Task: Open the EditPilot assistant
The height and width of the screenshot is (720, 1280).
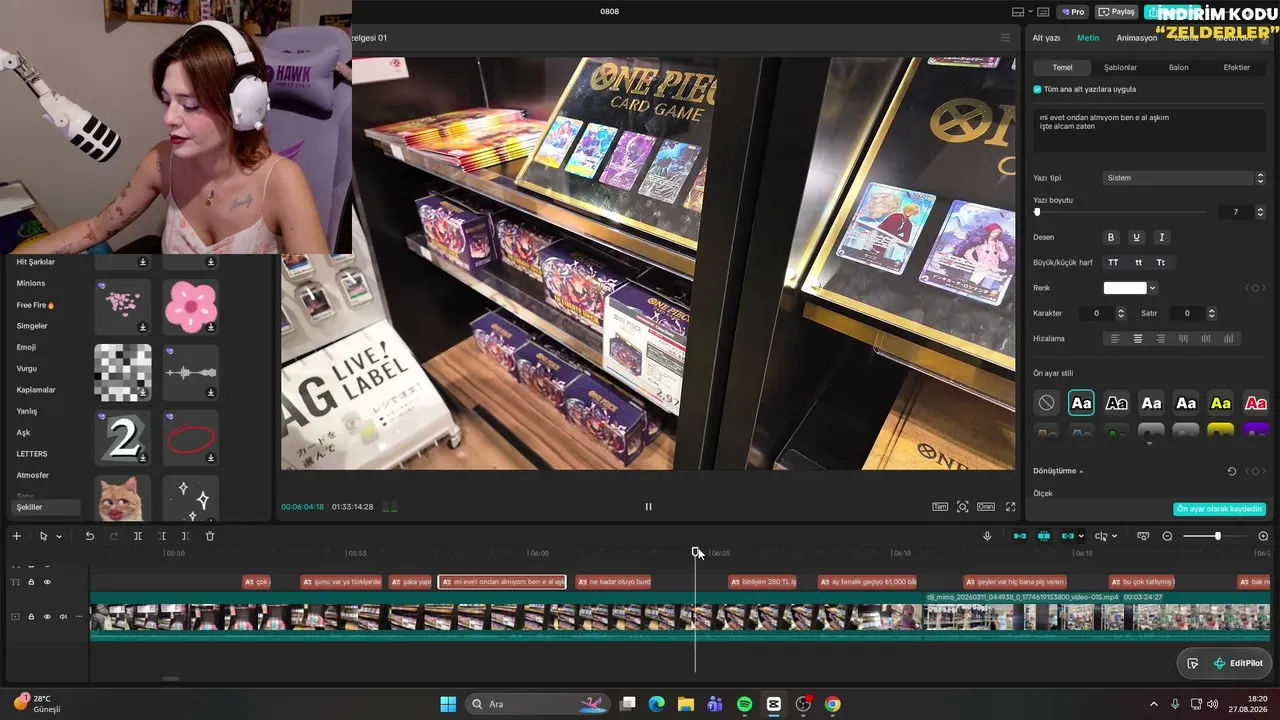Action: (1238, 663)
